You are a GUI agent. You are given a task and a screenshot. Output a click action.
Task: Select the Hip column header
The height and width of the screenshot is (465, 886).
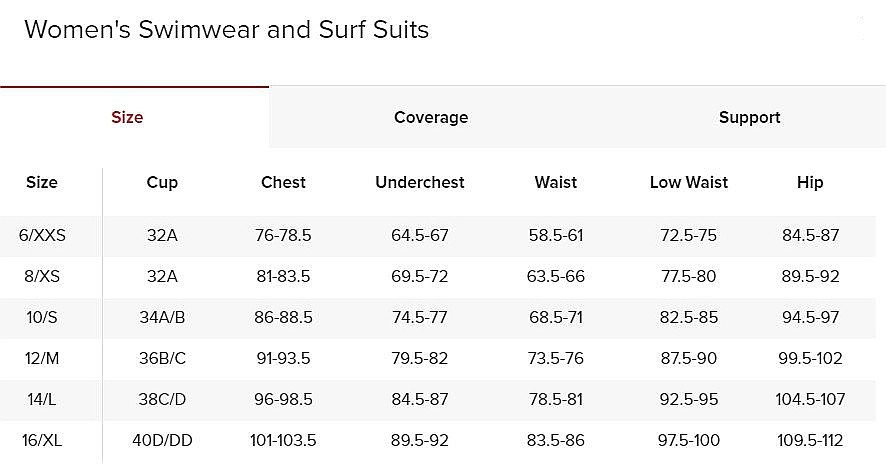[810, 182]
